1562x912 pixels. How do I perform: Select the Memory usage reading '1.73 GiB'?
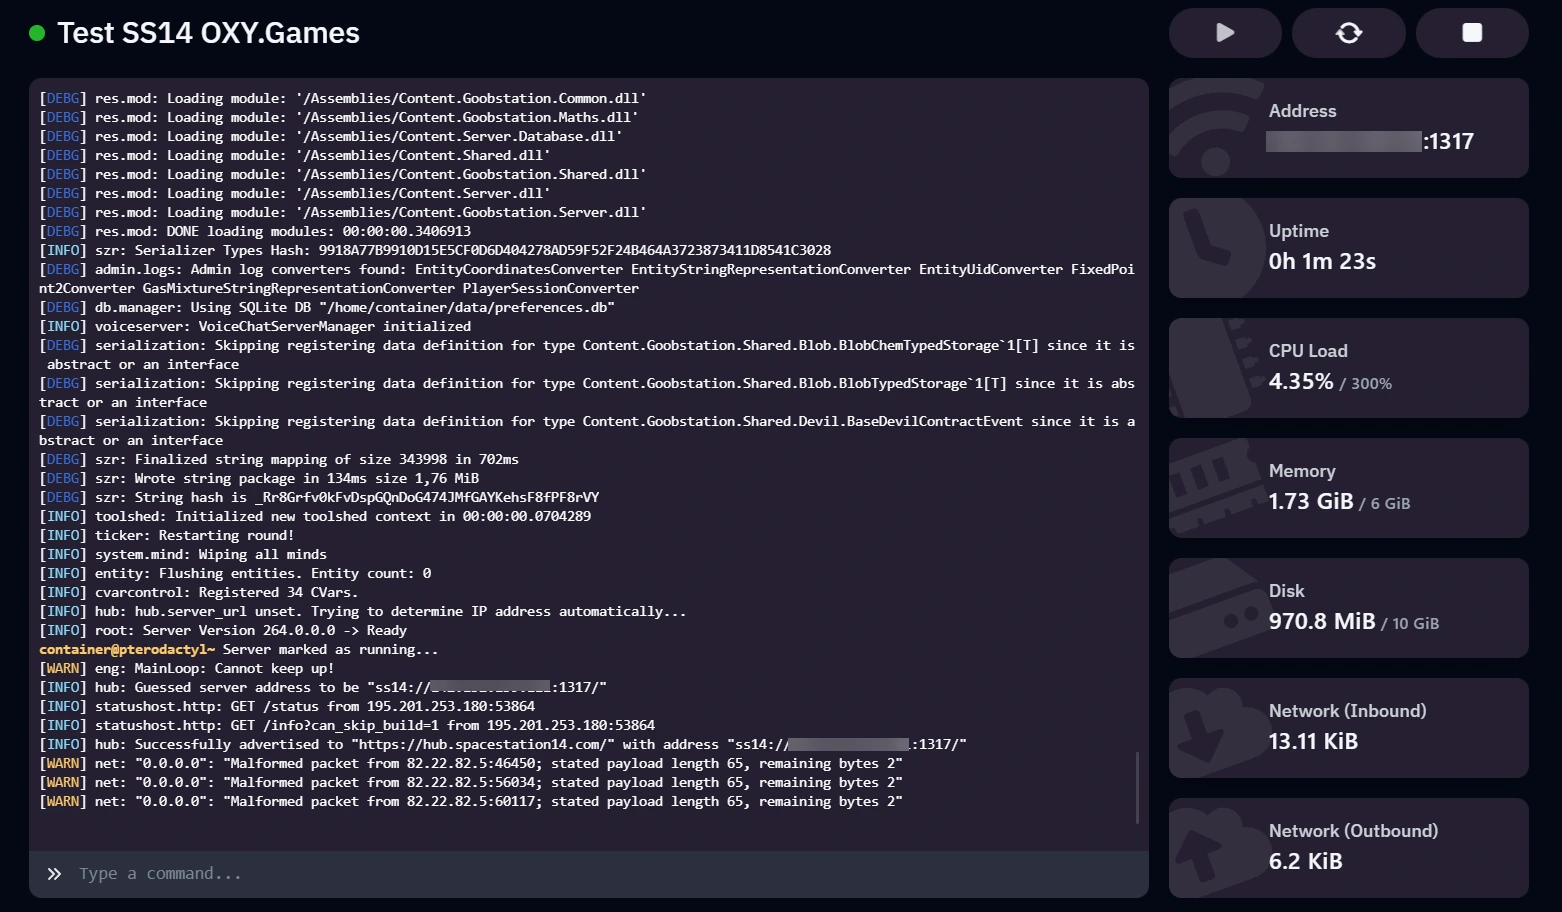coord(1311,501)
